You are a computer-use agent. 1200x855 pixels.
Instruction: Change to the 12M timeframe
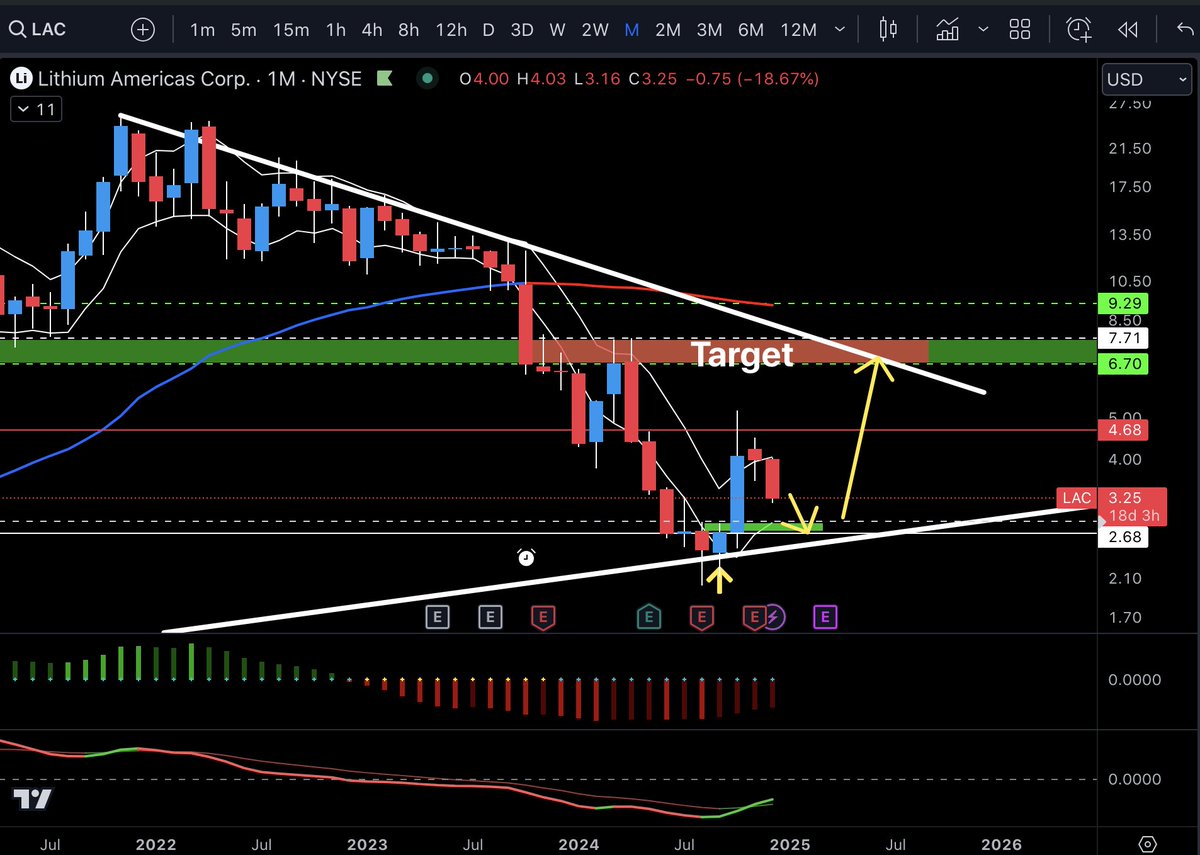(798, 30)
